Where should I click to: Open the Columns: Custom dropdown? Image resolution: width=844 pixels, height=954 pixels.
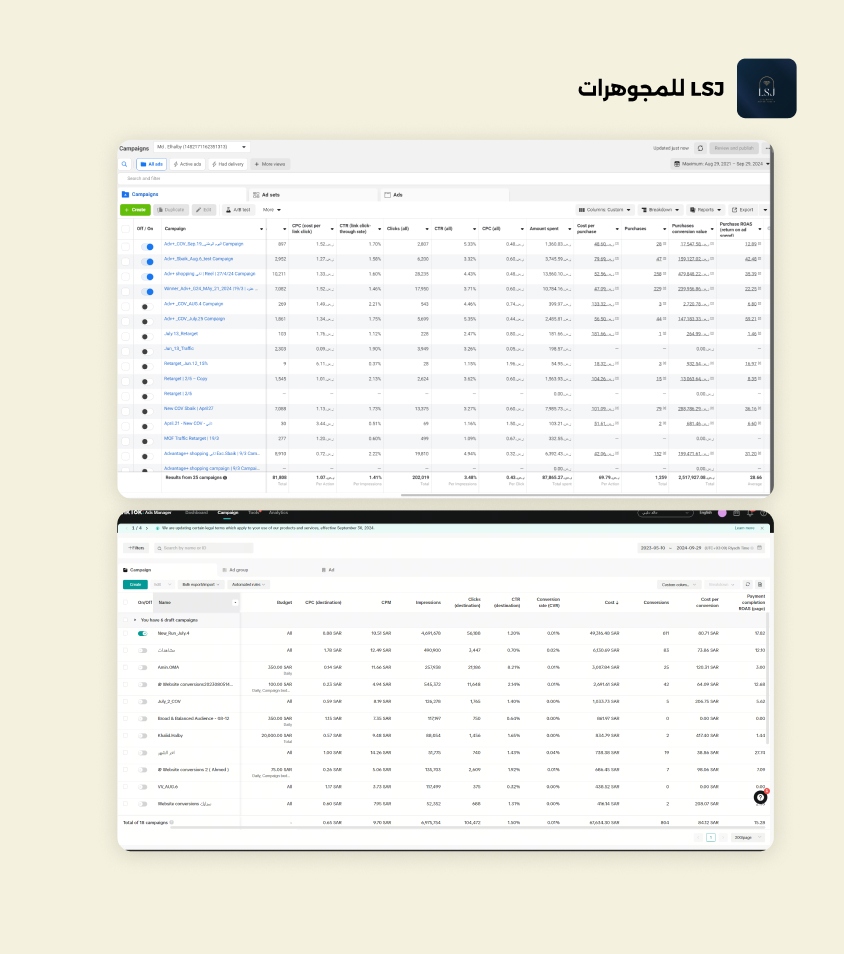coord(606,210)
